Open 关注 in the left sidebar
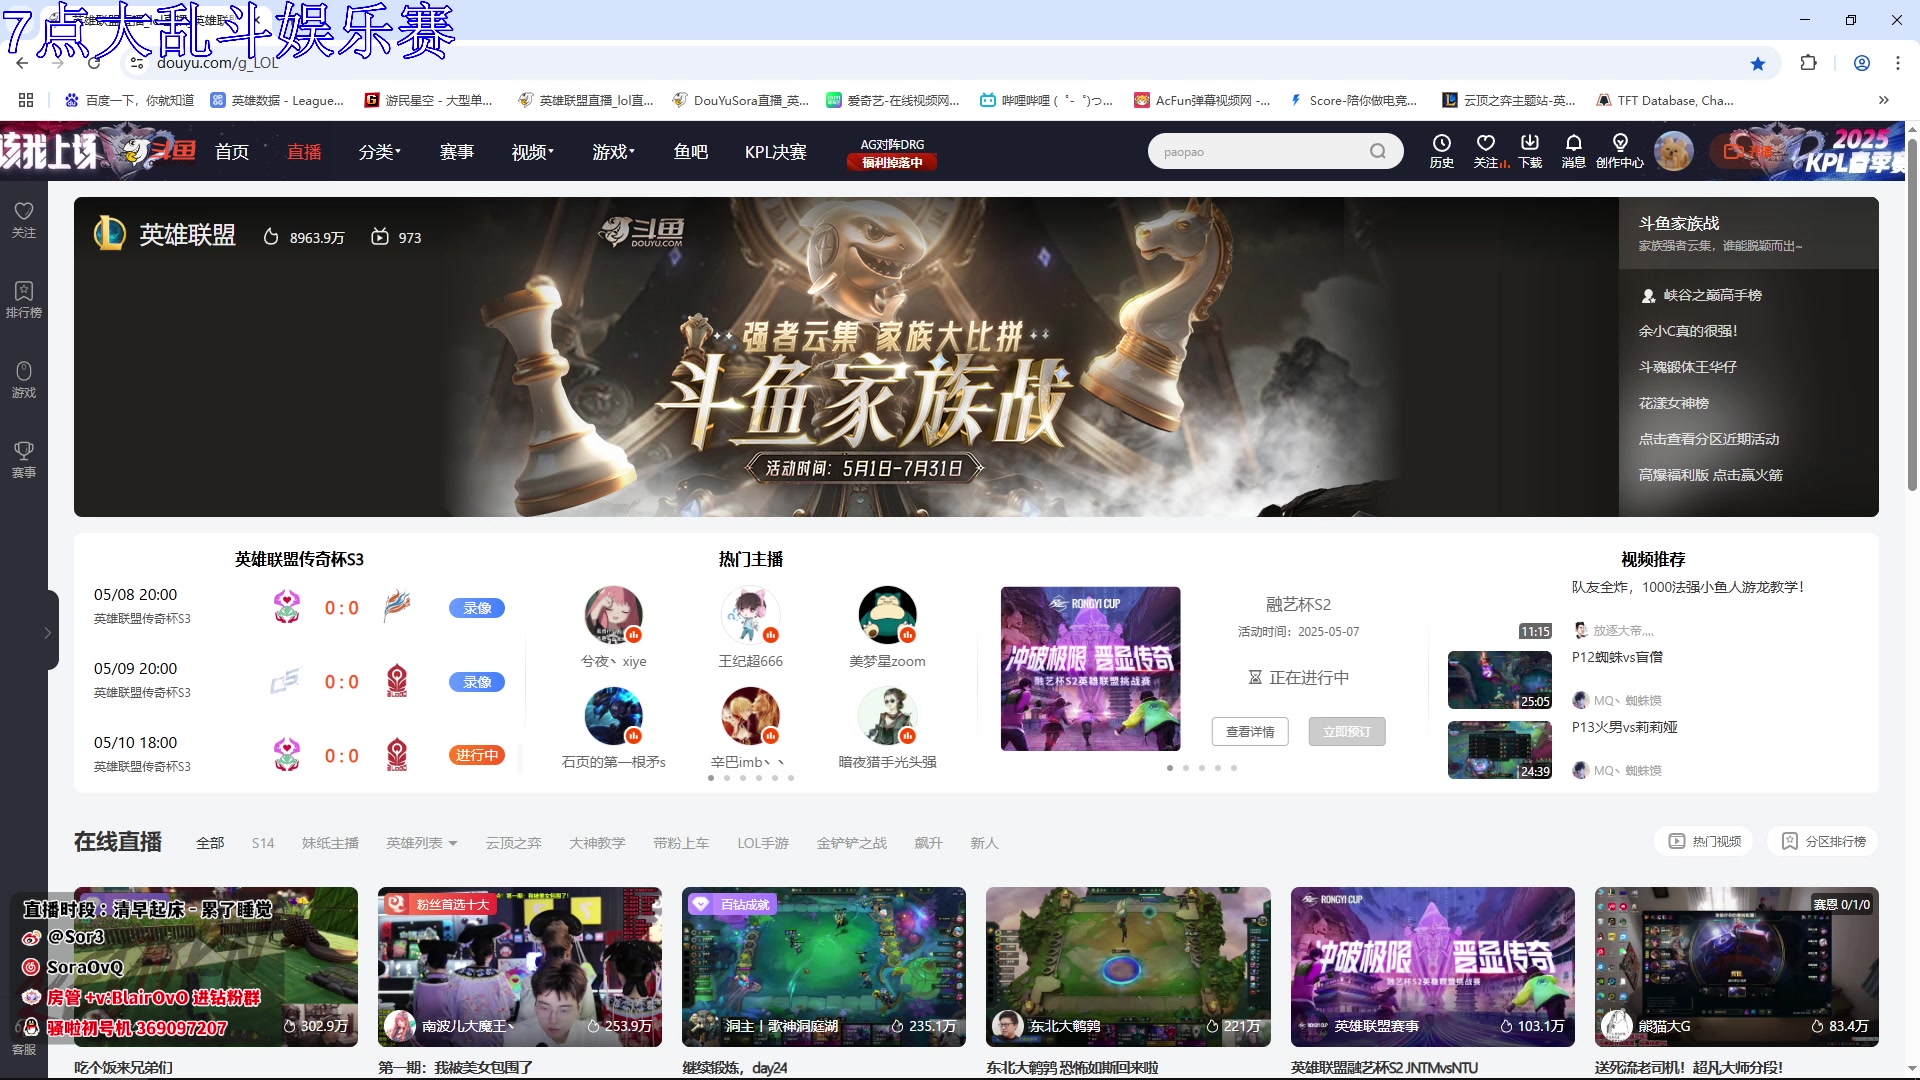The width and height of the screenshot is (1920, 1080). [x=24, y=220]
